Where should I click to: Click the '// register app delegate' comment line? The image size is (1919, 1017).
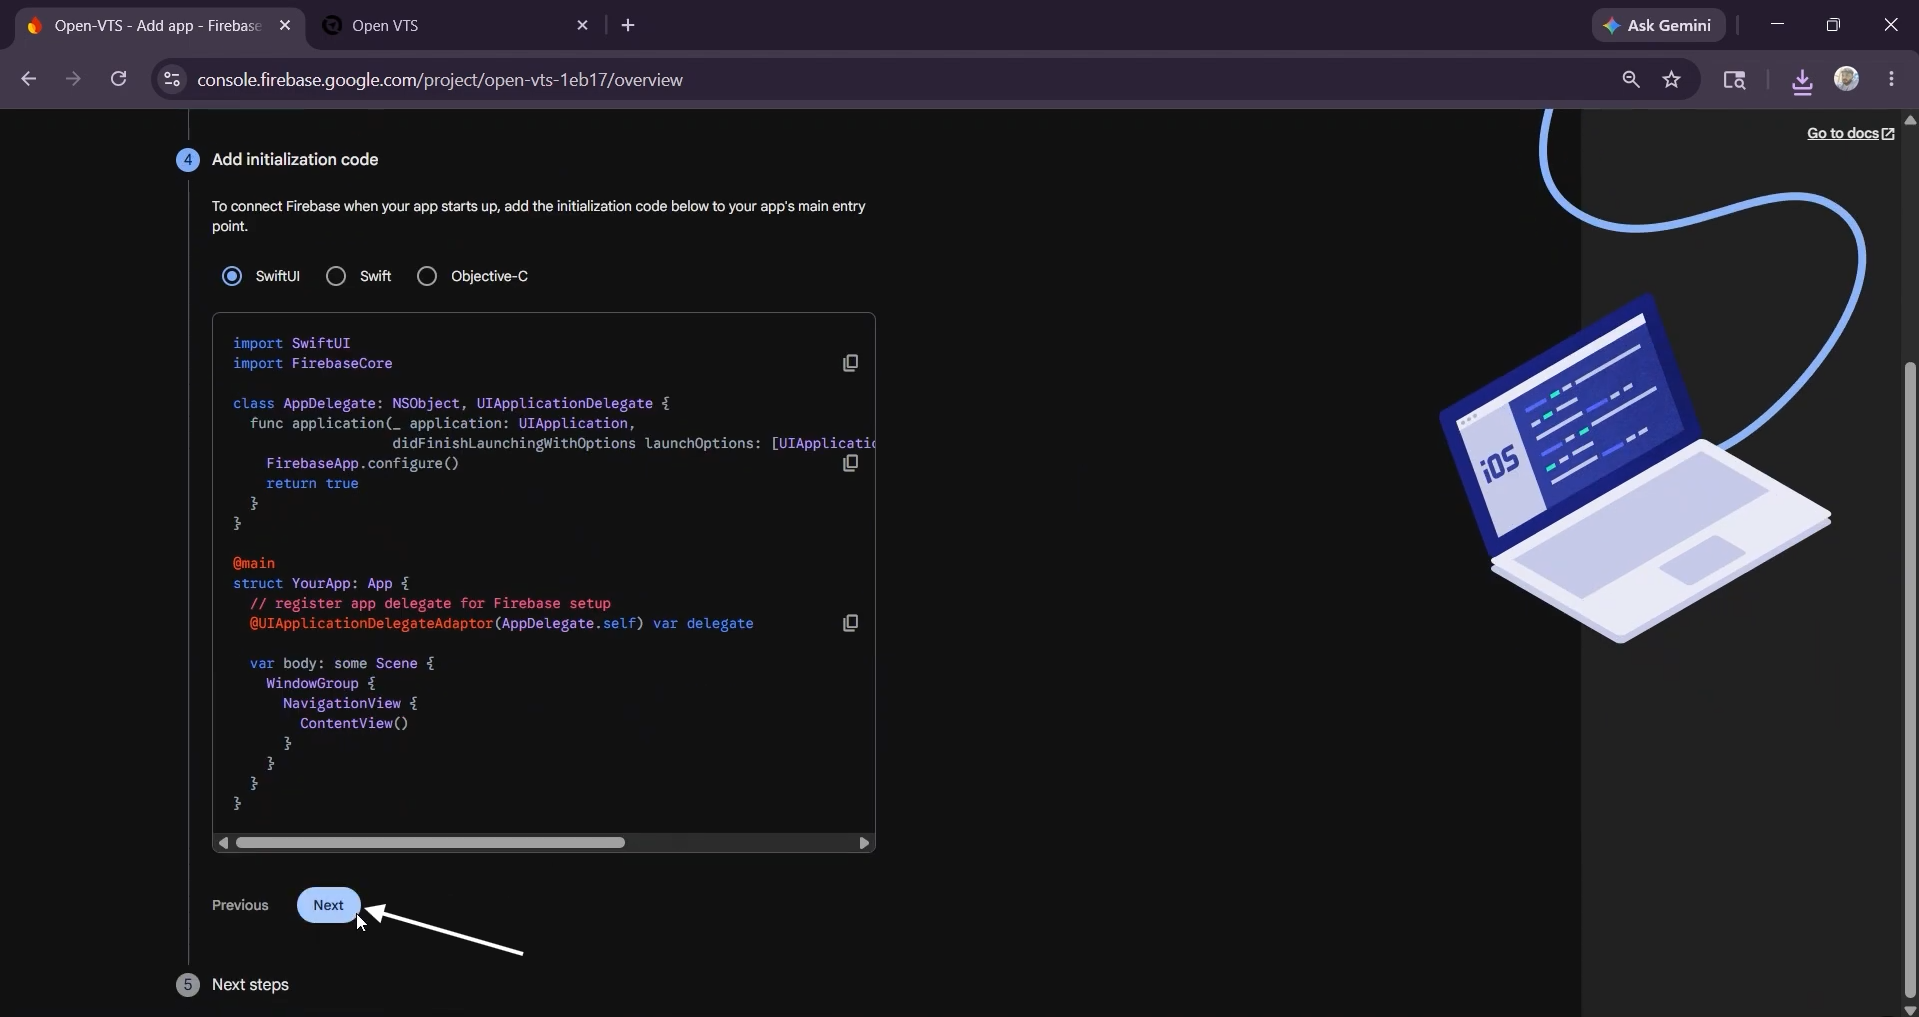pos(430,604)
